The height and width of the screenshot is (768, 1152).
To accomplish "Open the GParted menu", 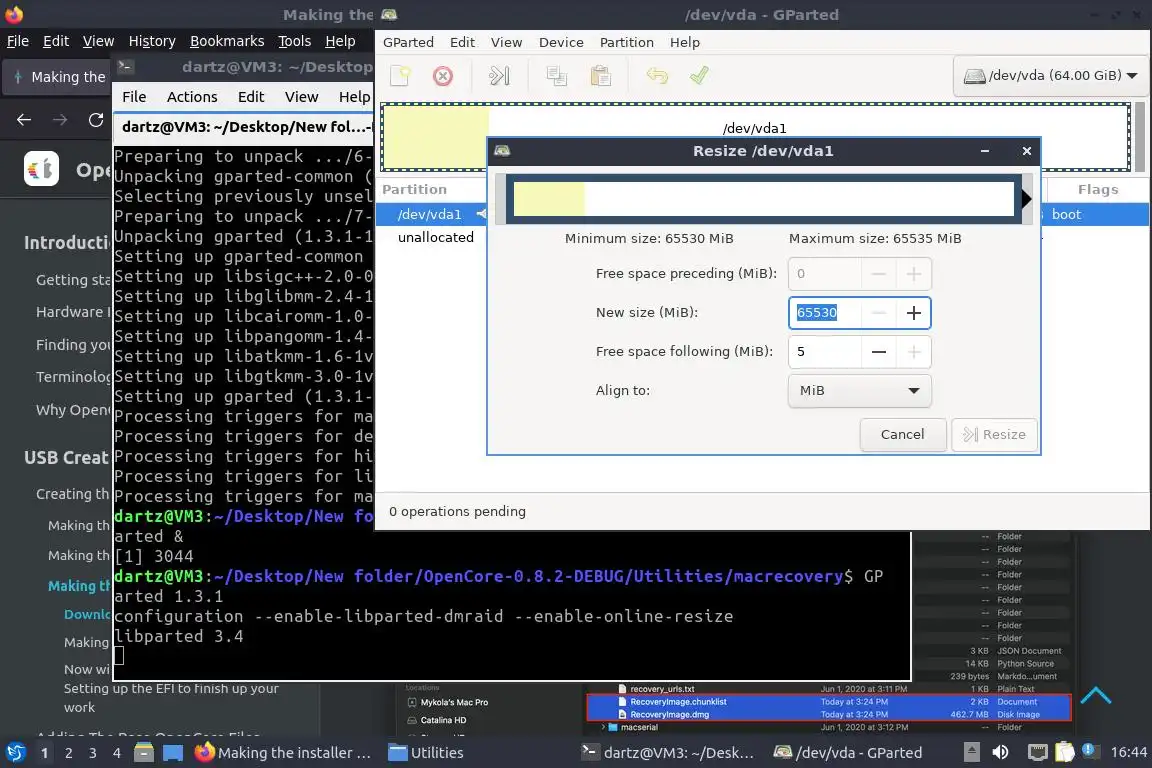I will [408, 43].
